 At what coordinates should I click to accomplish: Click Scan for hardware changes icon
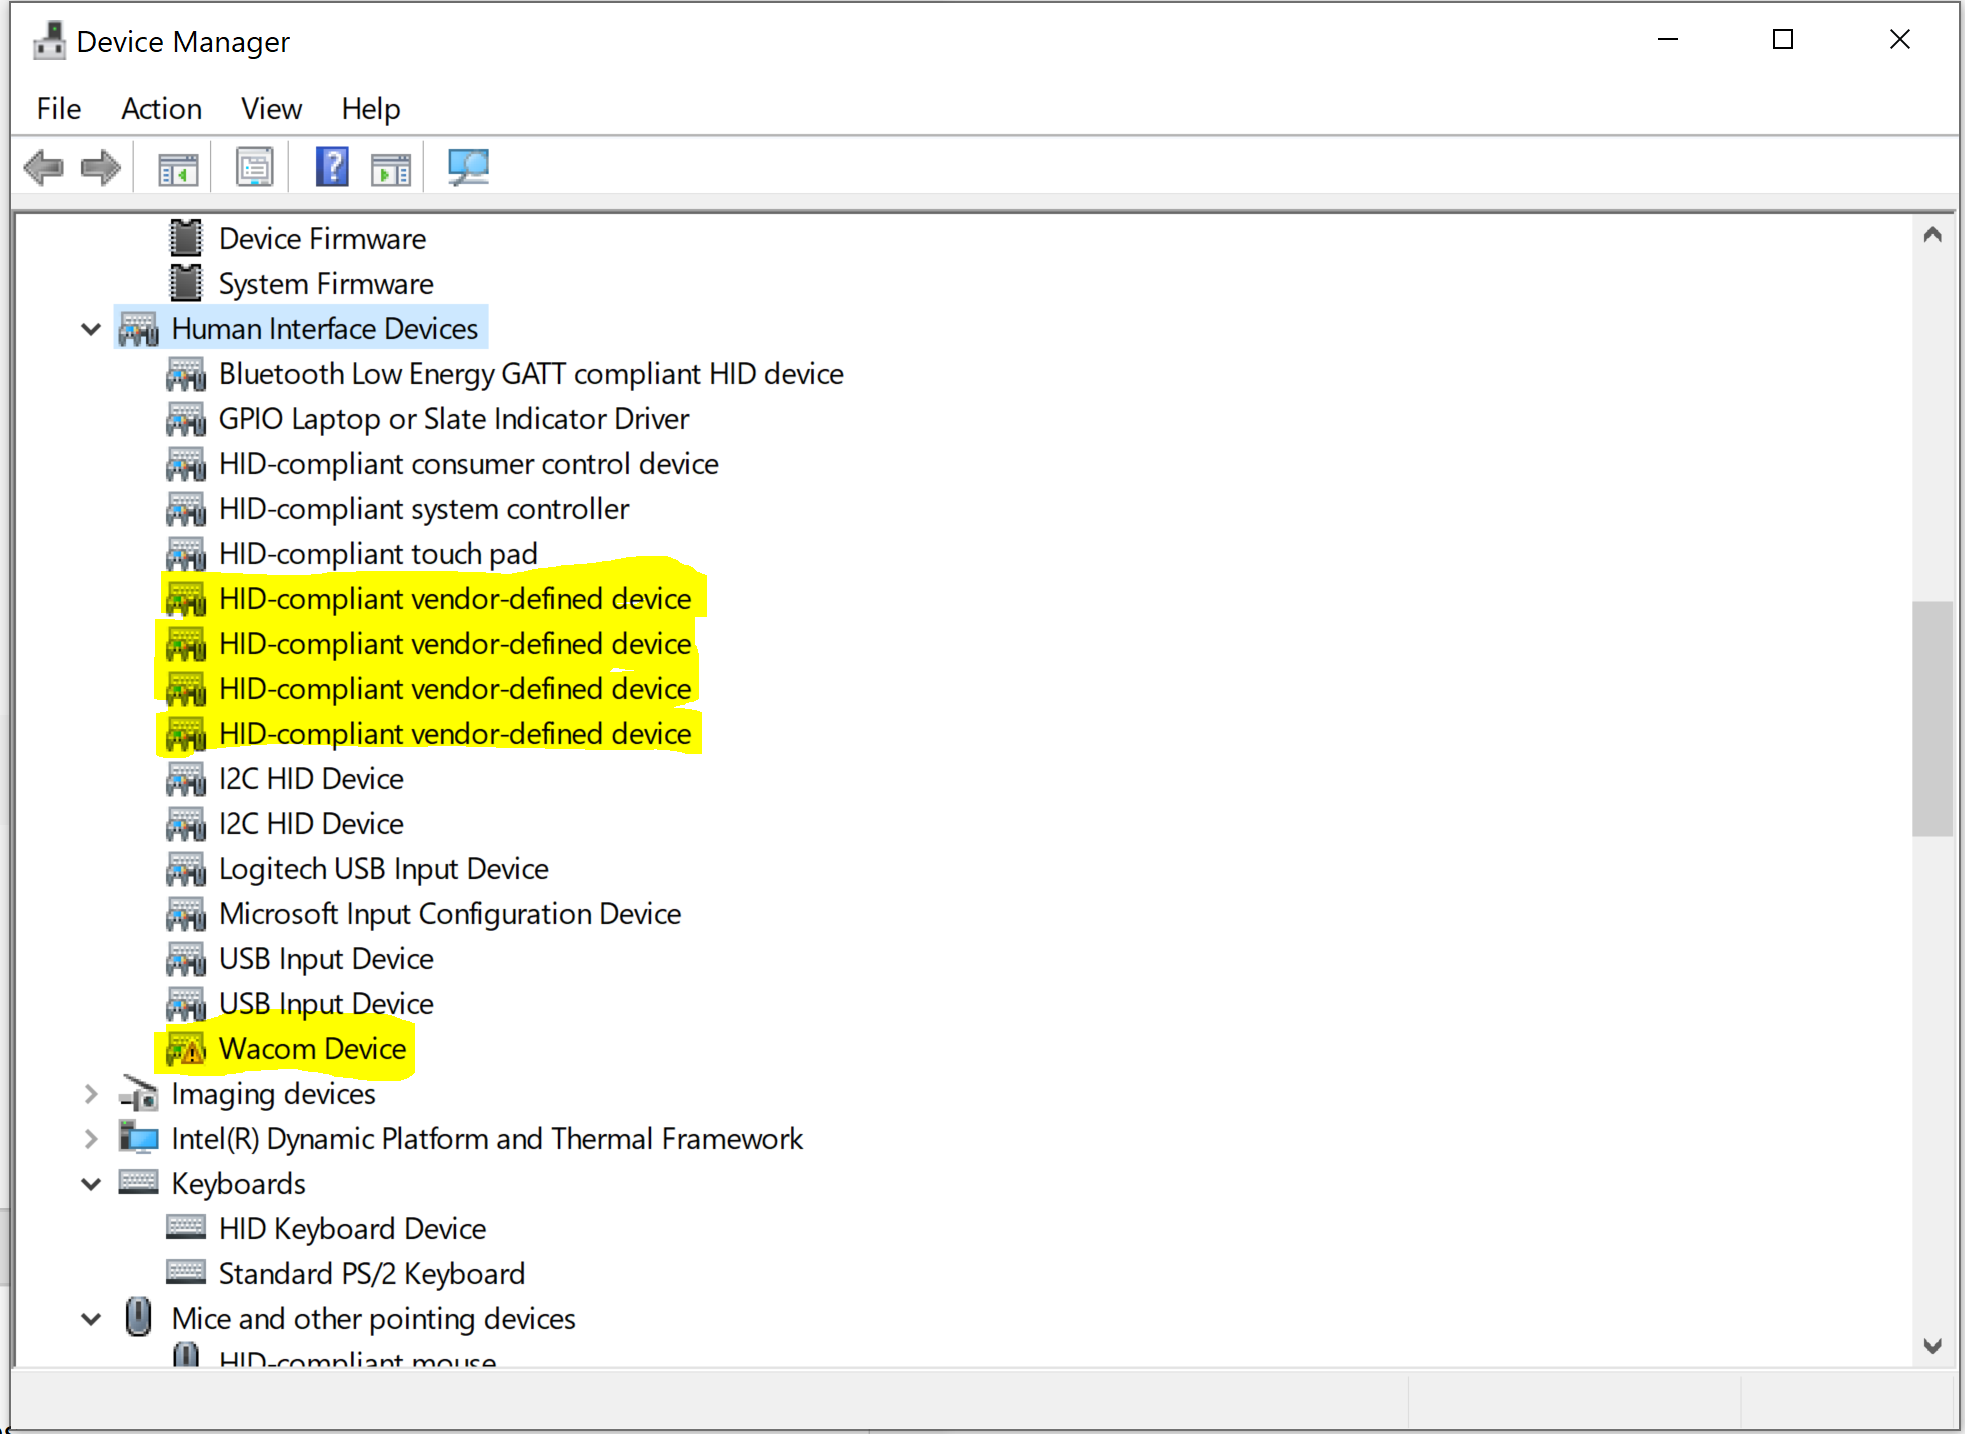[467, 167]
